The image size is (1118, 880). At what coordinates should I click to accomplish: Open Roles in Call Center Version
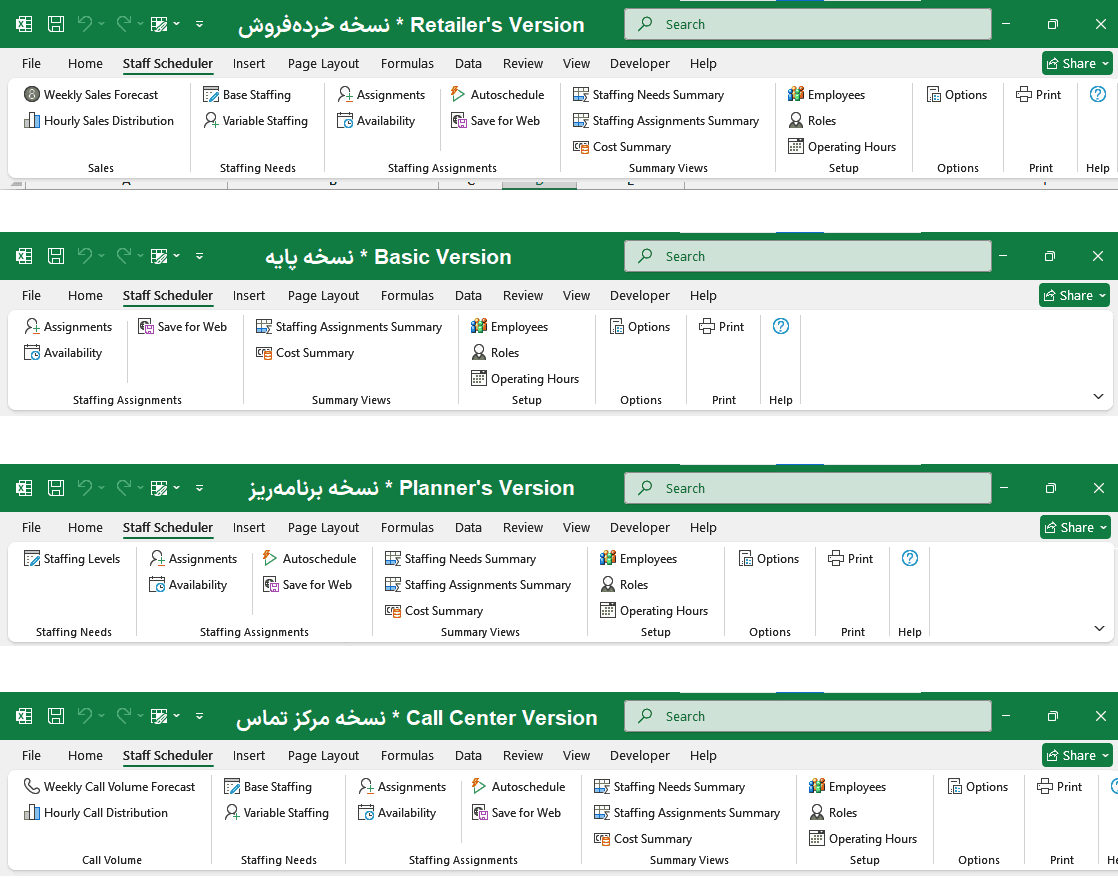832,813
